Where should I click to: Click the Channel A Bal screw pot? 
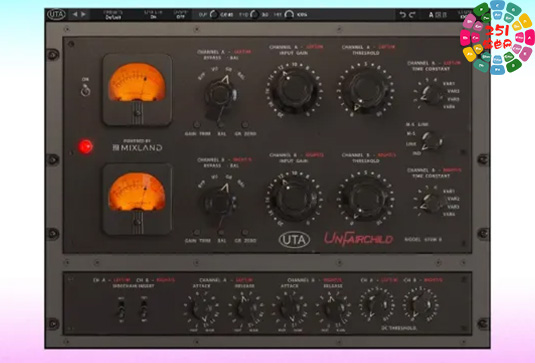click(221, 124)
